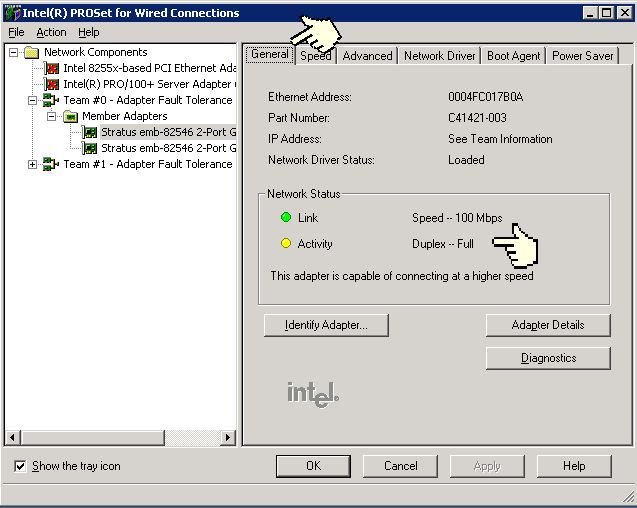The width and height of the screenshot is (637, 508).
Task: Click the unselected Stratus emb-82546 adapter's icon
Action: [89, 148]
